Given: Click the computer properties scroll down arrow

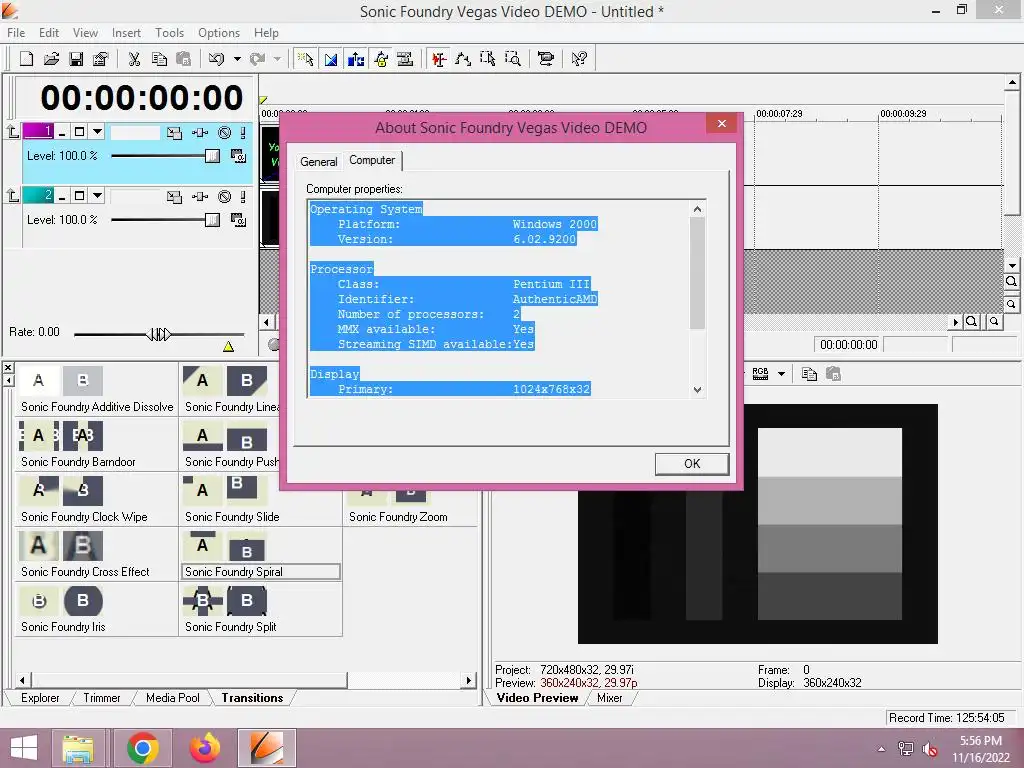Looking at the screenshot, I should pos(697,390).
